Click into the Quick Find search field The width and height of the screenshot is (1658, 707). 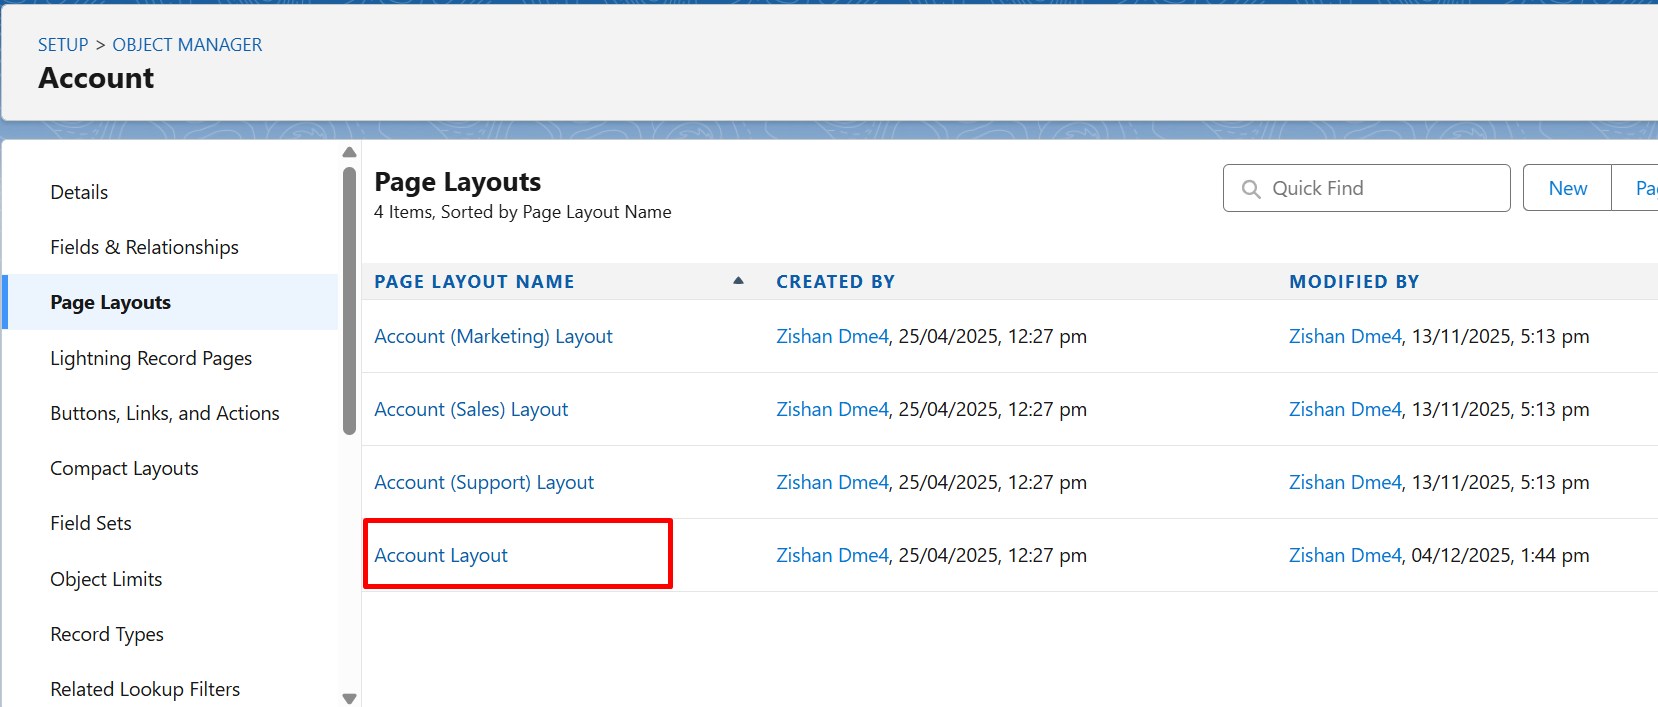click(x=1380, y=189)
